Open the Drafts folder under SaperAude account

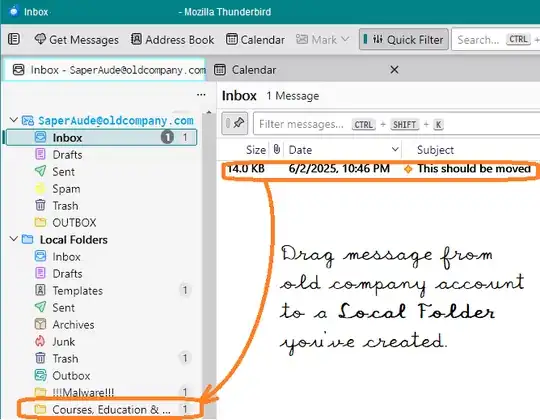pos(102,155)
